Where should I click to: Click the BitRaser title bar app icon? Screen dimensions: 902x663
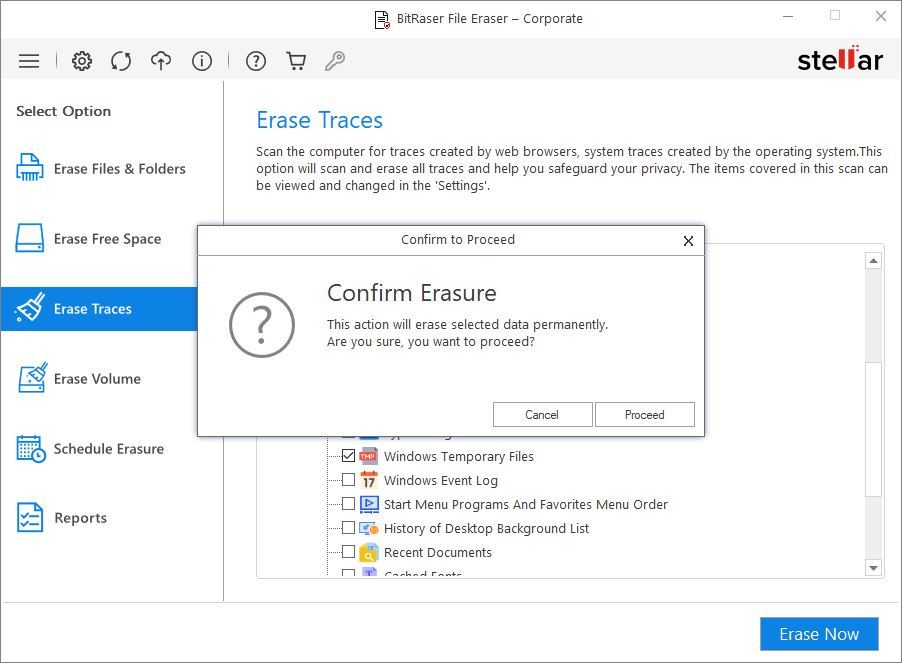pyautogui.click(x=382, y=20)
